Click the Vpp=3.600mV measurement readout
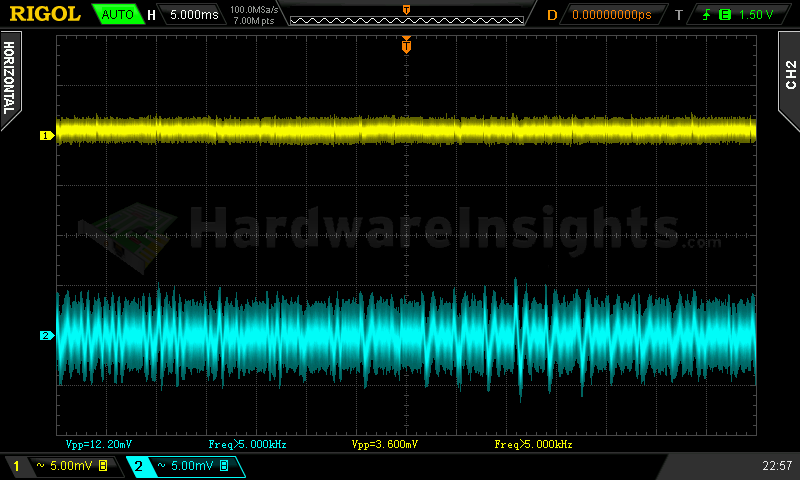Image resolution: width=800 pixels, height=480 pixels. point(385,443)
